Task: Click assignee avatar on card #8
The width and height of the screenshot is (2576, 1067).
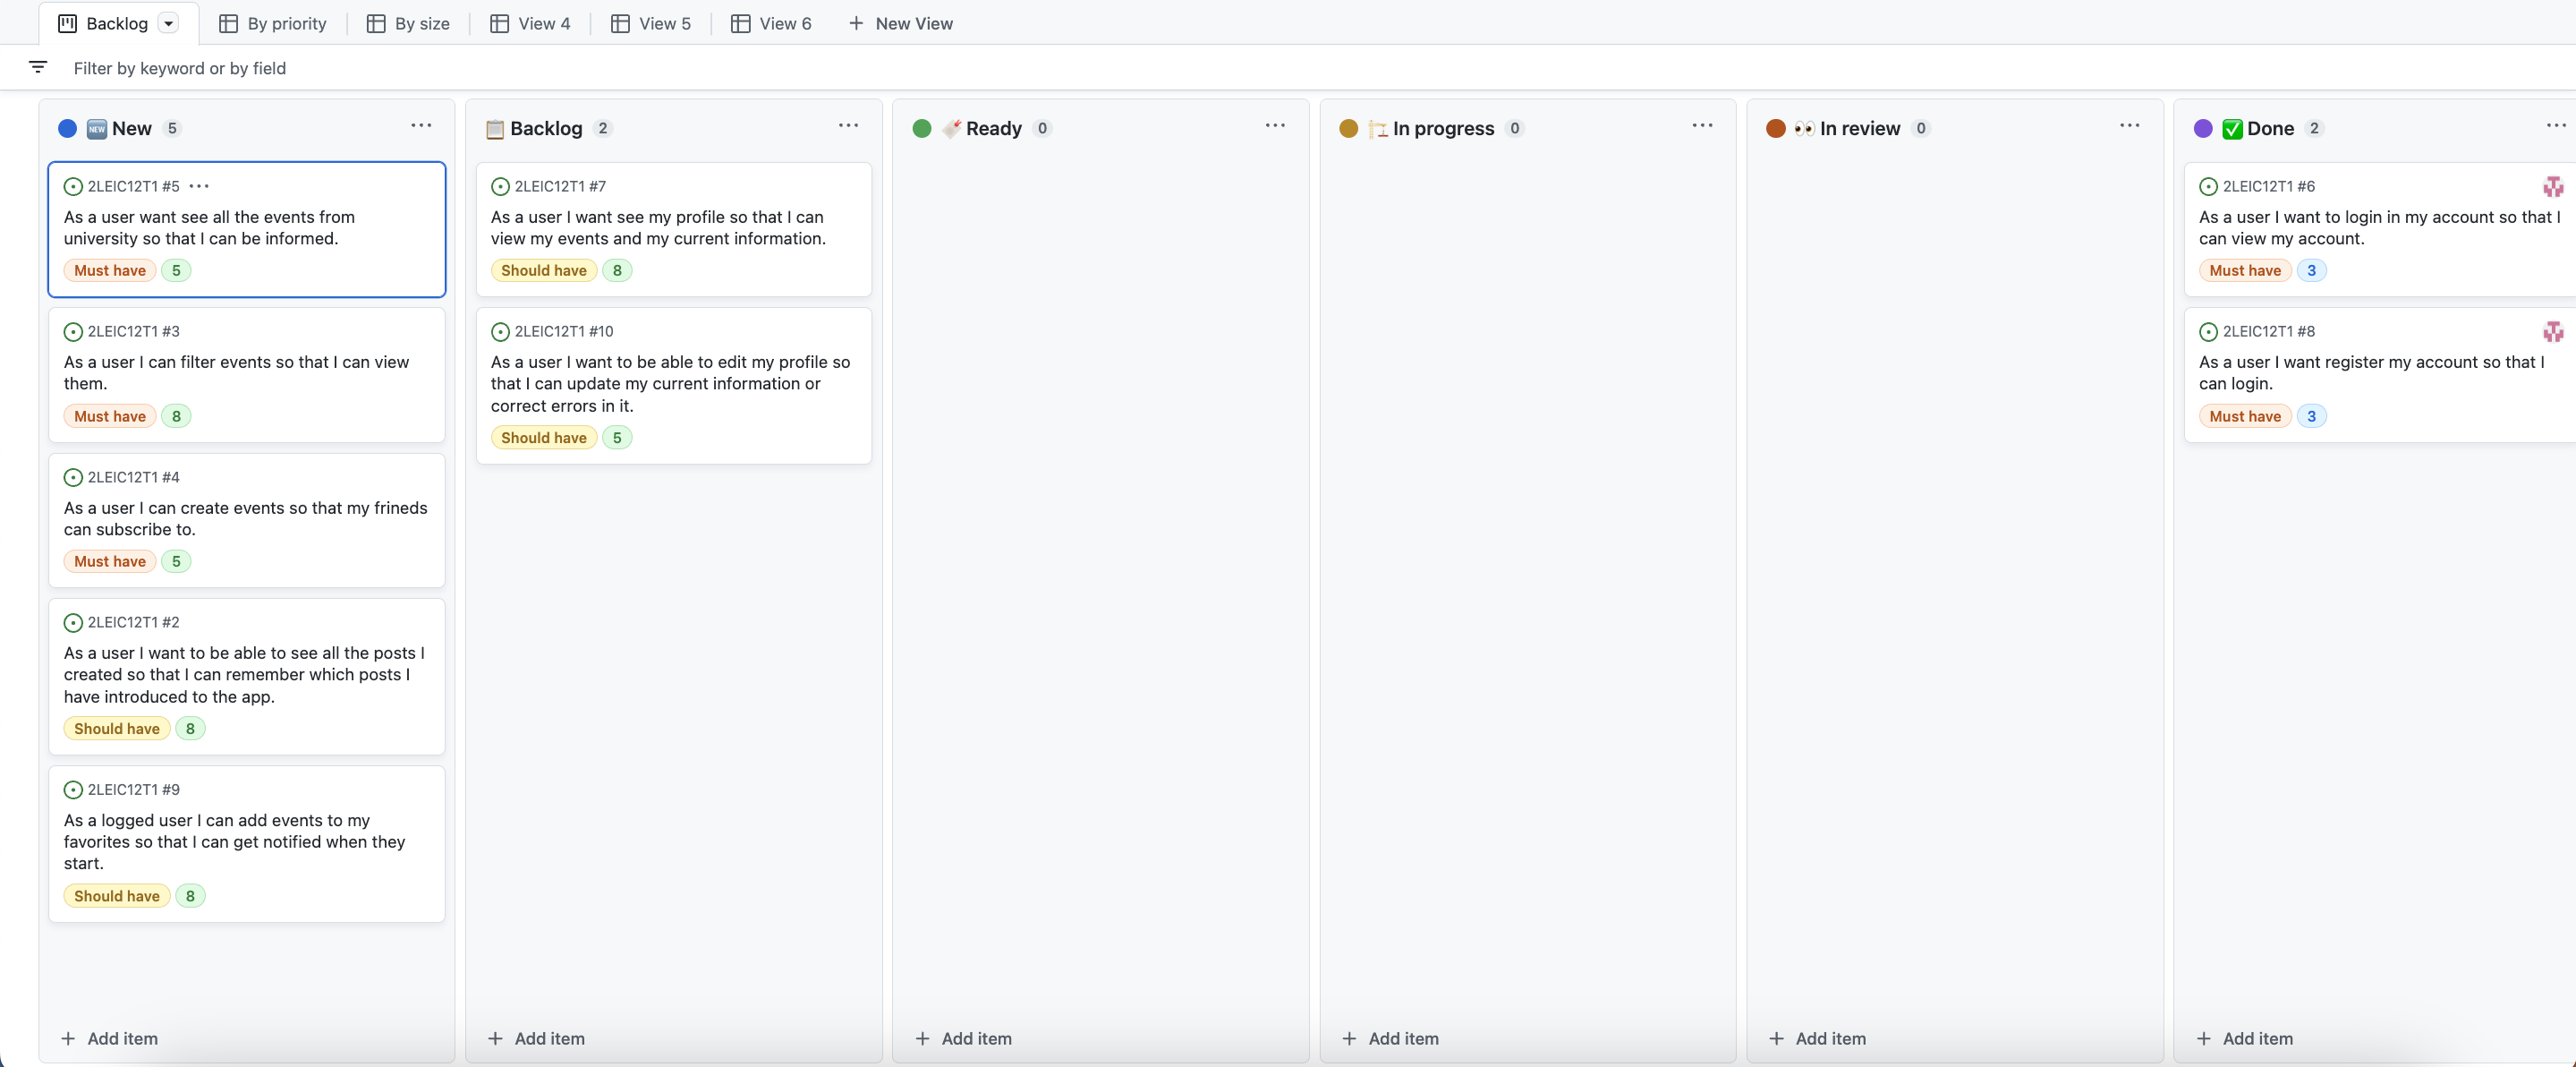Action: click(x=2552, y=332)
